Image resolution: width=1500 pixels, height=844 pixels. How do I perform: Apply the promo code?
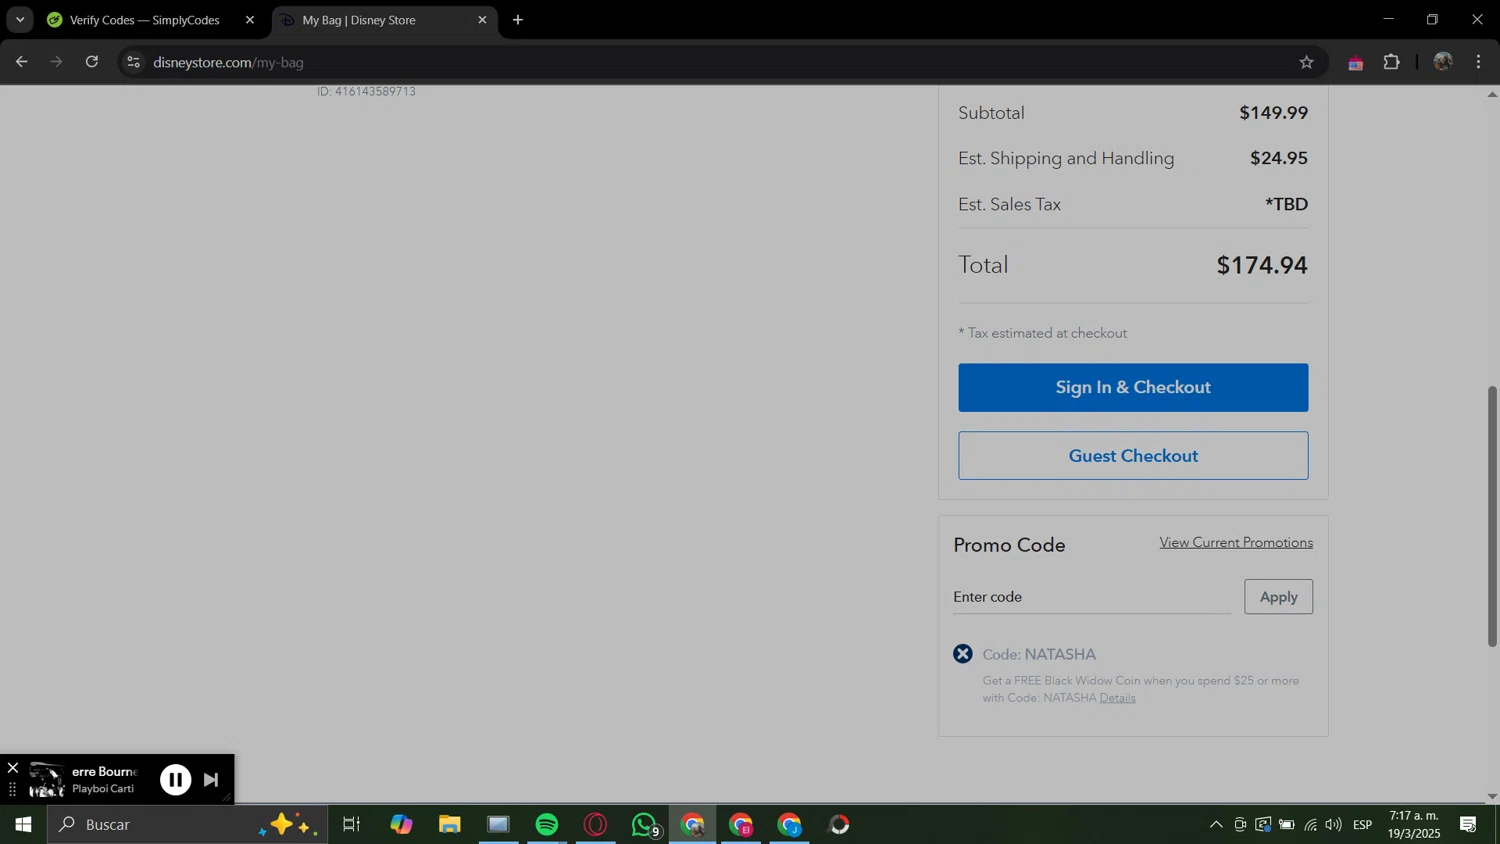point(1278,597)
